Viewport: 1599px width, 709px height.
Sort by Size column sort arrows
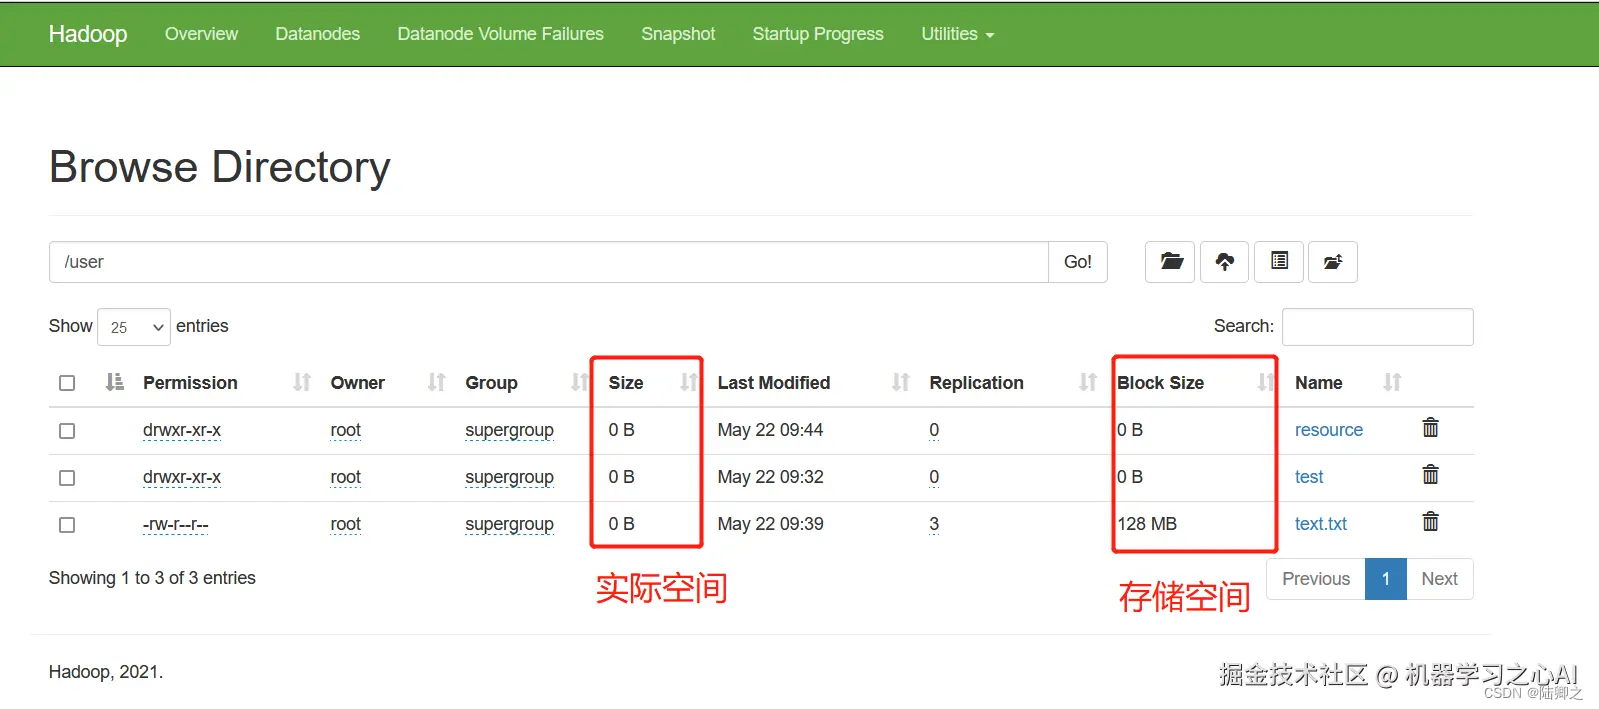coord(688,382)
